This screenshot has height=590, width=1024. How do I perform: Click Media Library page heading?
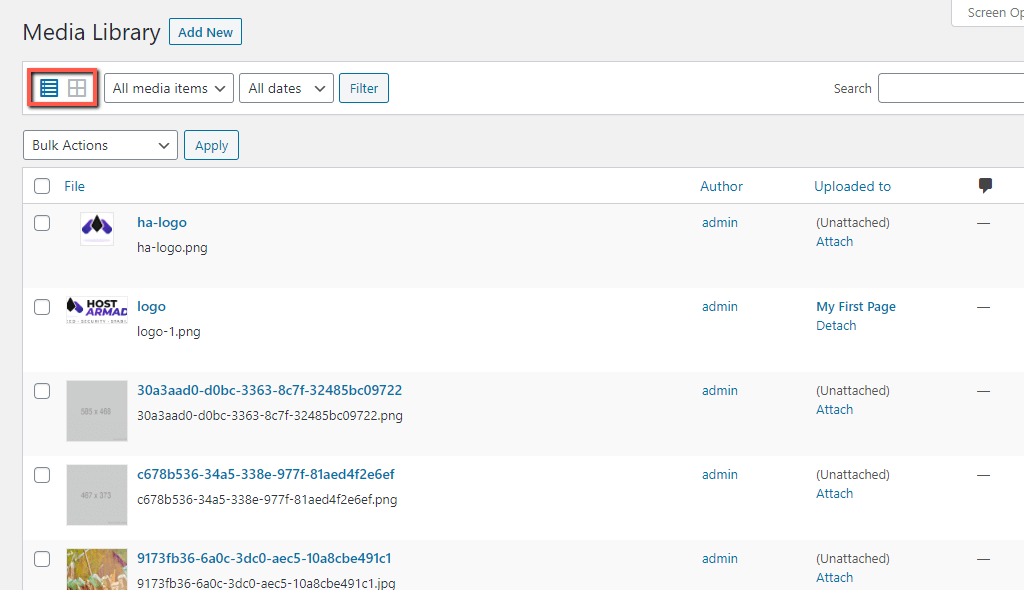click(91, 32)
